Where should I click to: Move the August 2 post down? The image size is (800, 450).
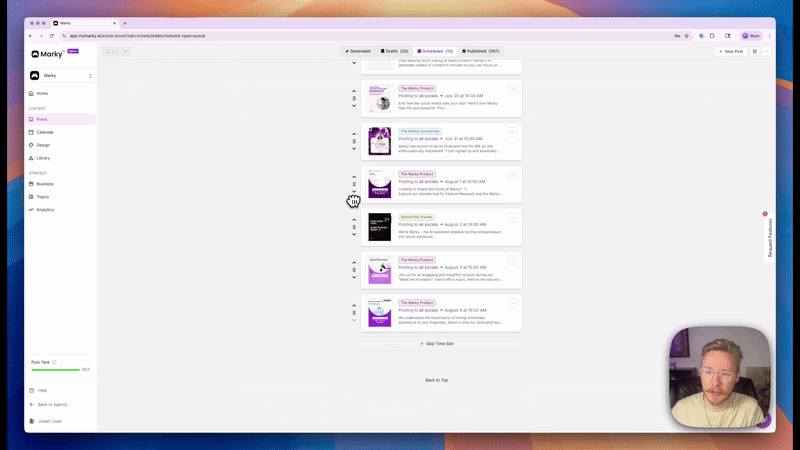354,235
